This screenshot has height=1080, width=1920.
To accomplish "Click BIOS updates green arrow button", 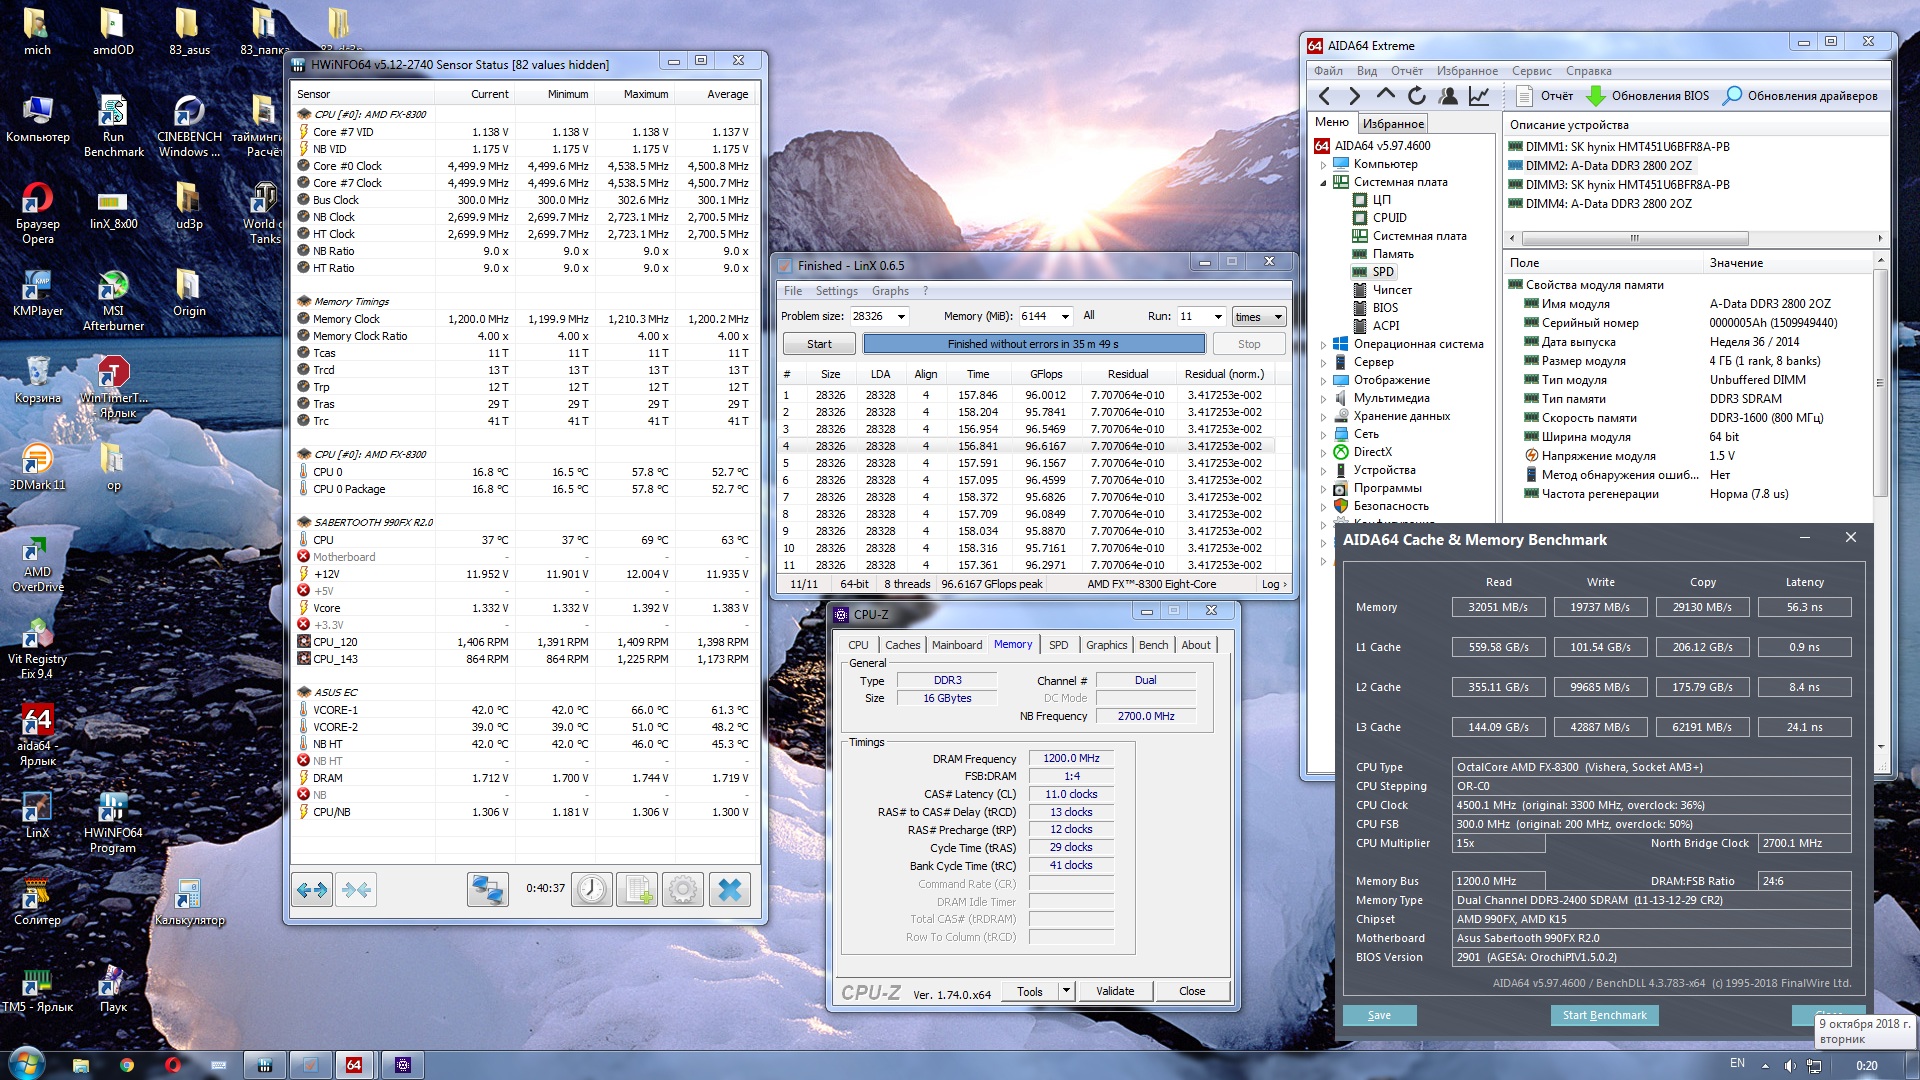I will (x=1596, y=96).
